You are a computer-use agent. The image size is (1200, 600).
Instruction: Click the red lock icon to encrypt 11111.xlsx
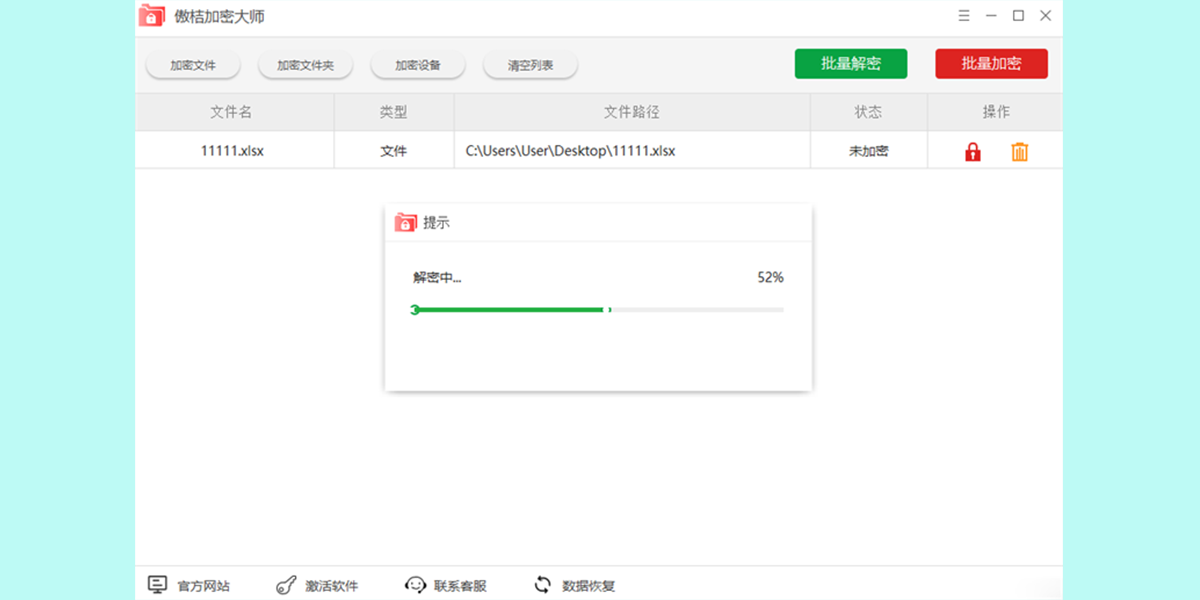971,151
